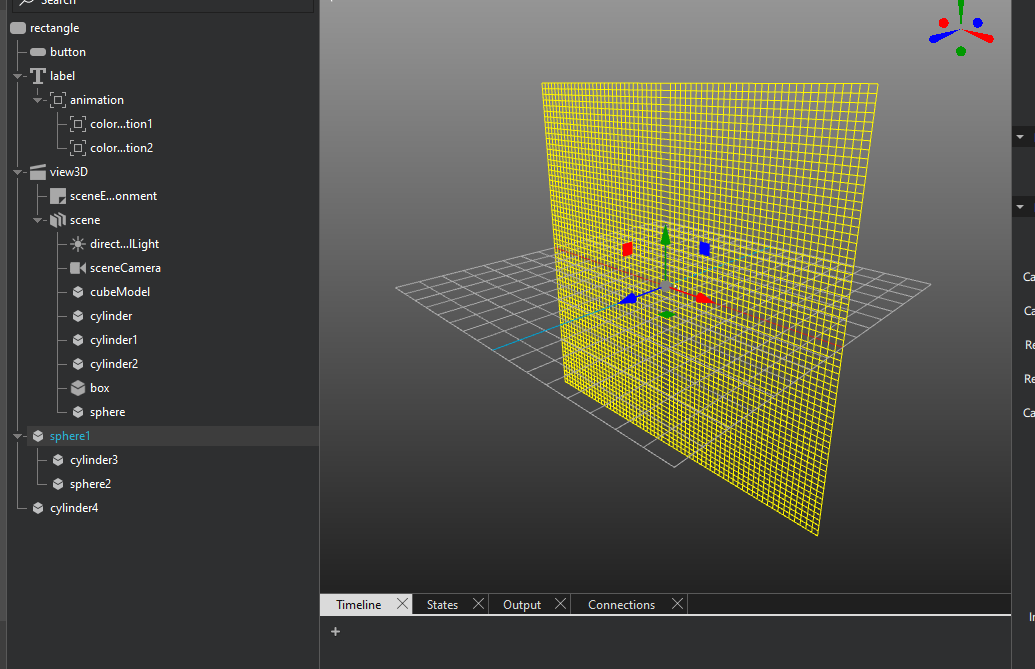
Task: Select colorAnimation2 item in navigator
Action: tap(121, 148)
